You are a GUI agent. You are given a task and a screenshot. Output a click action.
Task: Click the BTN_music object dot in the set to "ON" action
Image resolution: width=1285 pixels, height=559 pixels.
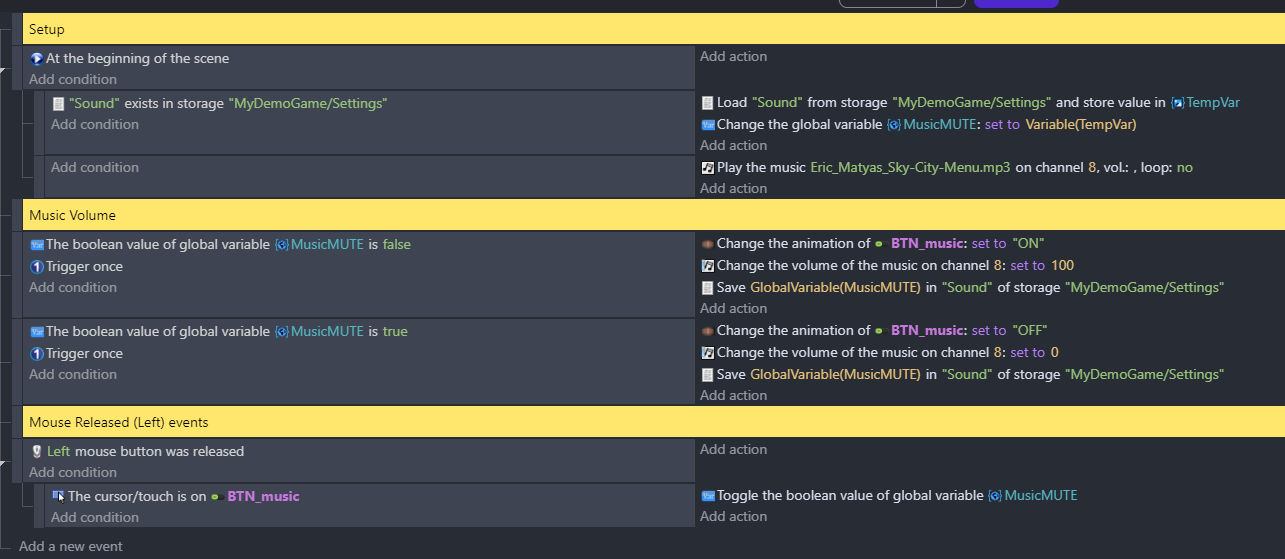pyautogui.click(x=879, y=244)
